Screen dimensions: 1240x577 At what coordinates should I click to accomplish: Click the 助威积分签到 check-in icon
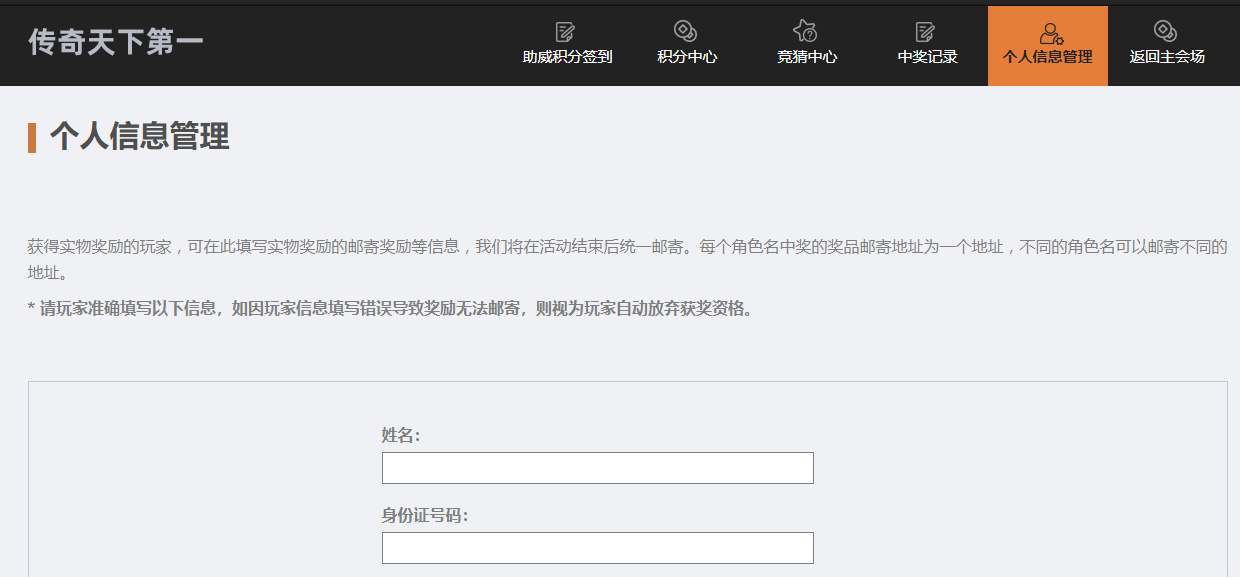click(566, 32)
